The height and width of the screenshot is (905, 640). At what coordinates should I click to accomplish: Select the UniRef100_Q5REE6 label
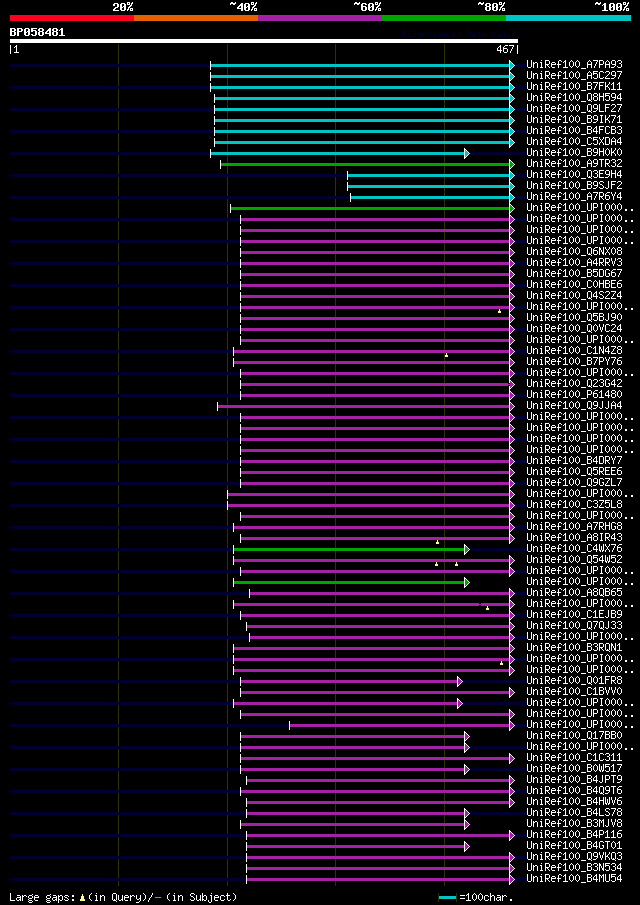(x=574, y=471)
